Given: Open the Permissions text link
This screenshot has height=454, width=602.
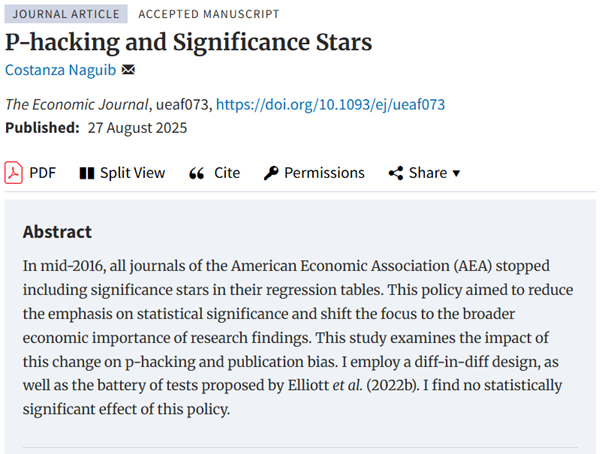Looking at the screenshot, I should tap(324, 173).
